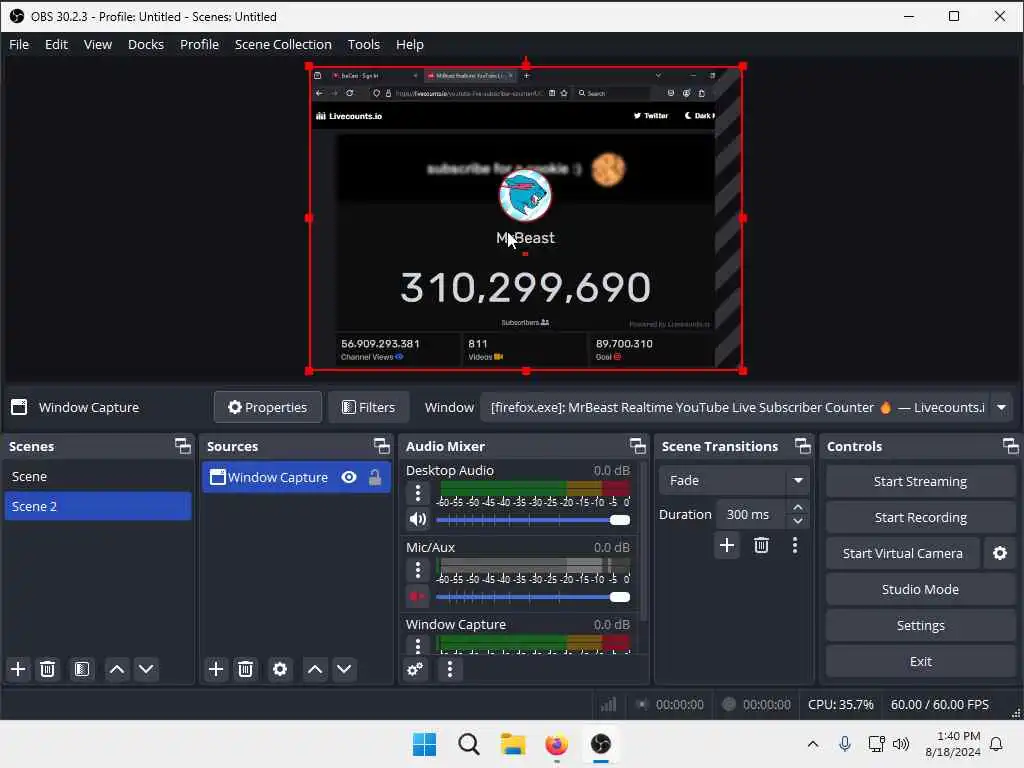Click Start Recording button
This screenshot has width=1024, height=768.
pos(920,517)
